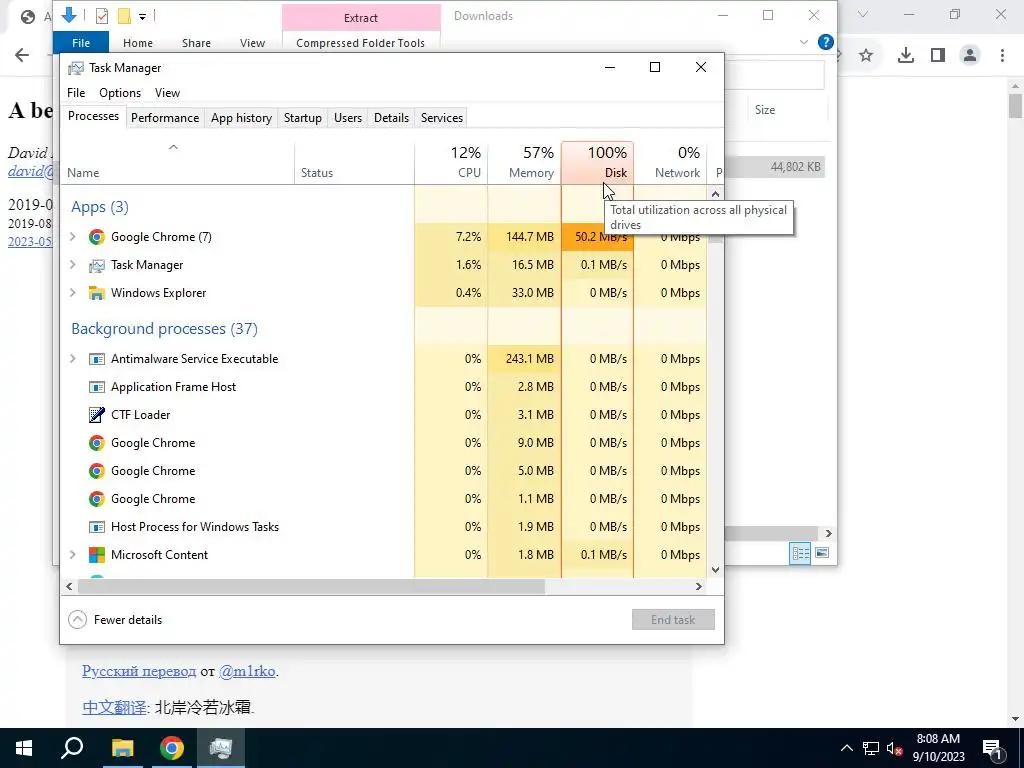Click the Antimalware Service Executable icon

[97, 359]
